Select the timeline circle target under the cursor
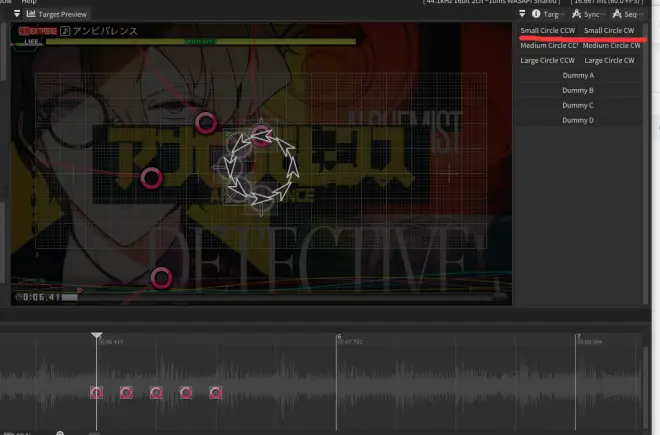Screen dimensions: 660x435 pos(96,393)
